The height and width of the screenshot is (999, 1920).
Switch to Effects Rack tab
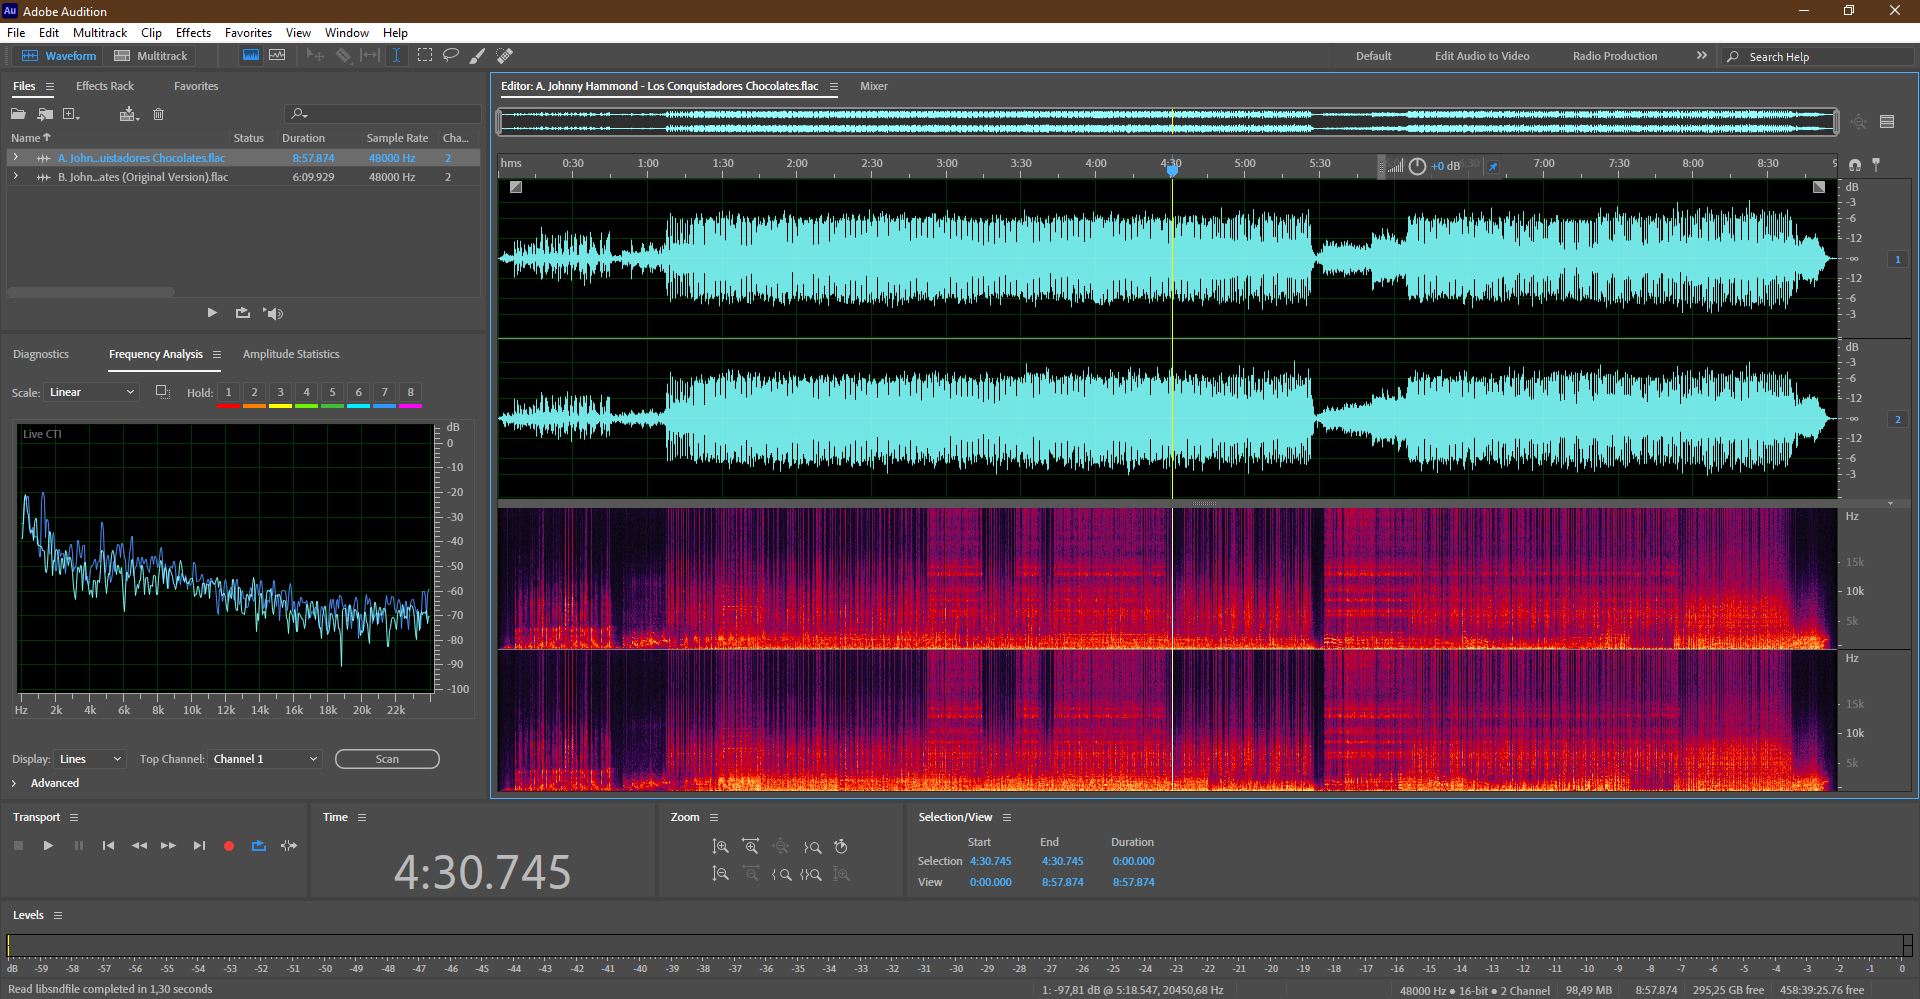(x=105, y=86)
